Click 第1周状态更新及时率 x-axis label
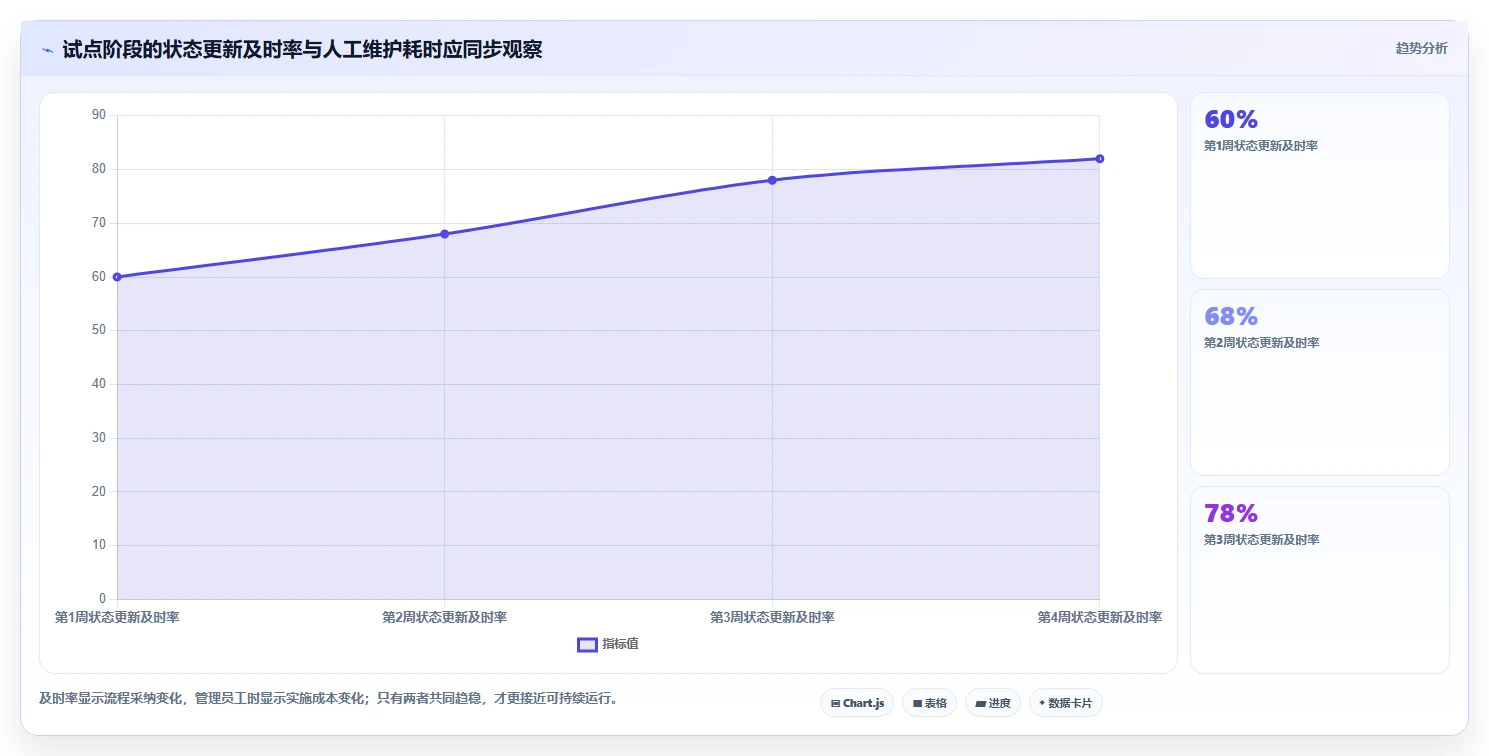This screenshot has width=1489, height=756. click(x=117, y=618)
